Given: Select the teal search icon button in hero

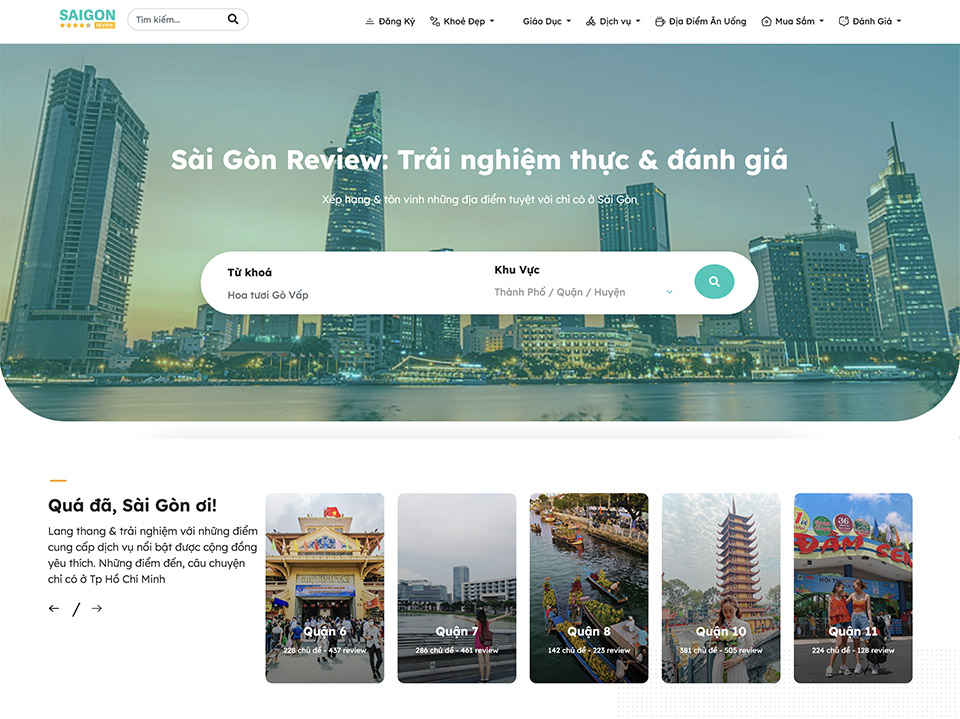Looking at the screenshot, I should [x=714, y=281].
